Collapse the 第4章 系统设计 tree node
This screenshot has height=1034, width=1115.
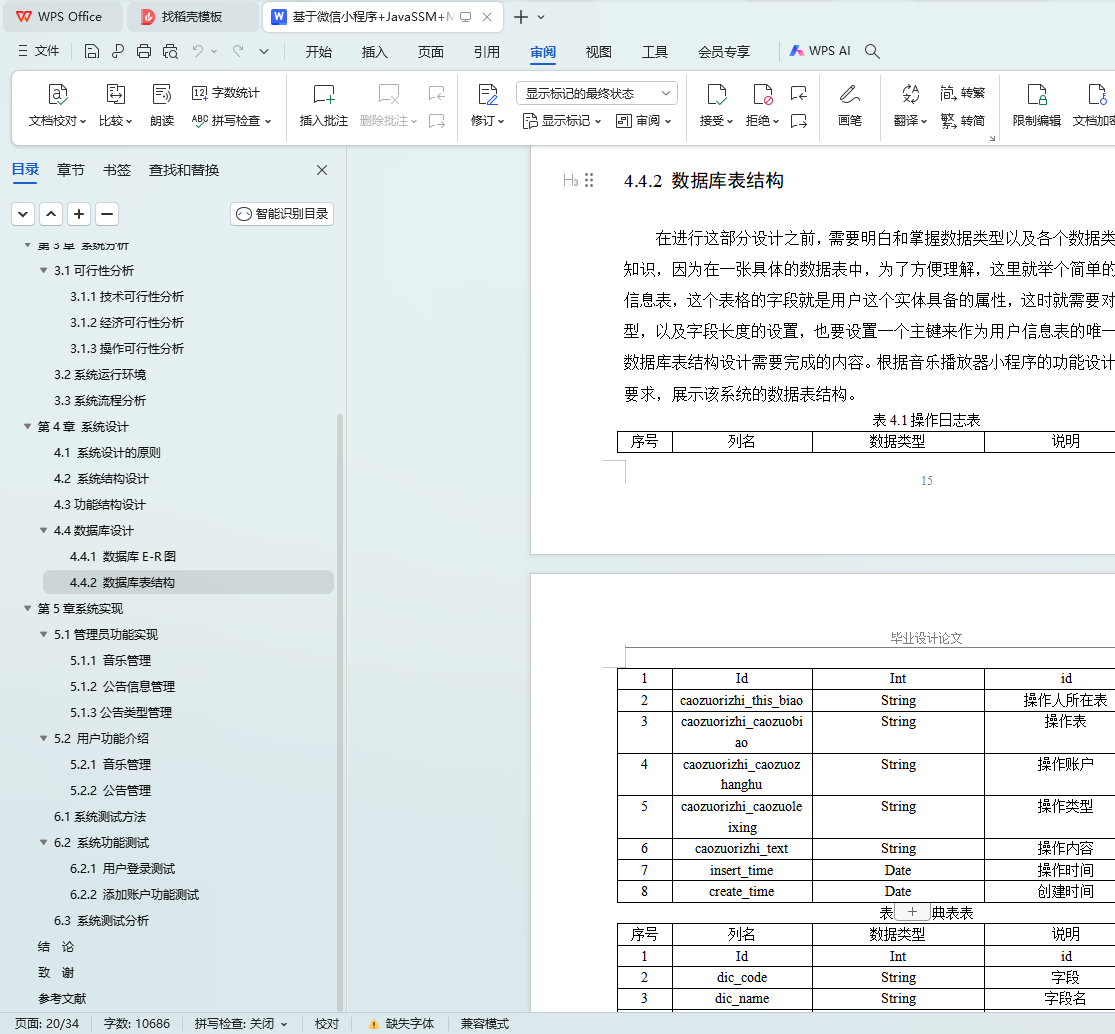27,426
